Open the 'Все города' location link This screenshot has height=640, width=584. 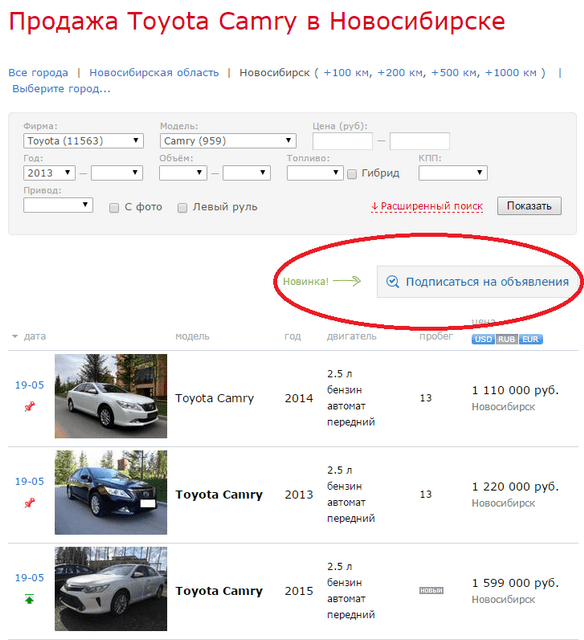tap(38, 73)
